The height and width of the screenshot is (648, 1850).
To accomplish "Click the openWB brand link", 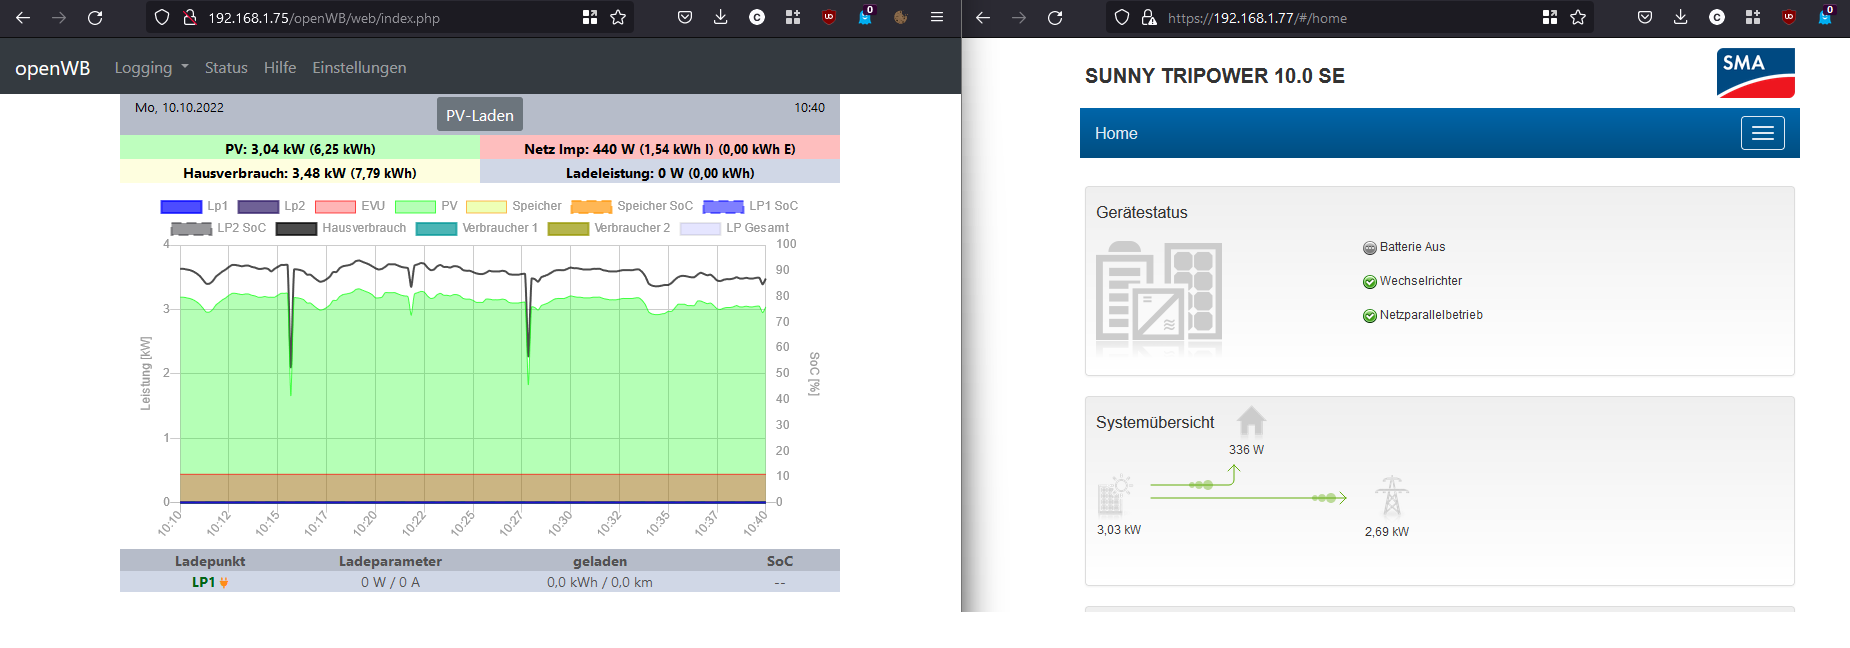I will click(x=52, y=68).
